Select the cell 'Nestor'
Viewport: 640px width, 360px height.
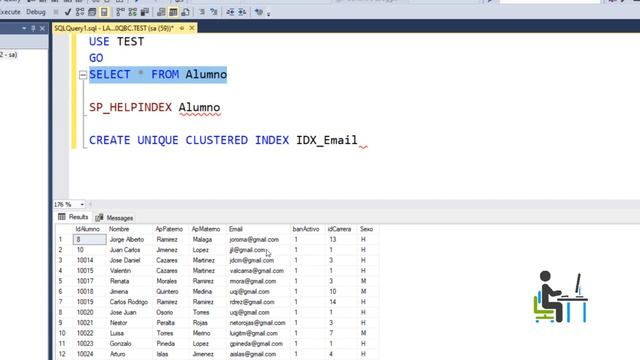tap(130, 323)
